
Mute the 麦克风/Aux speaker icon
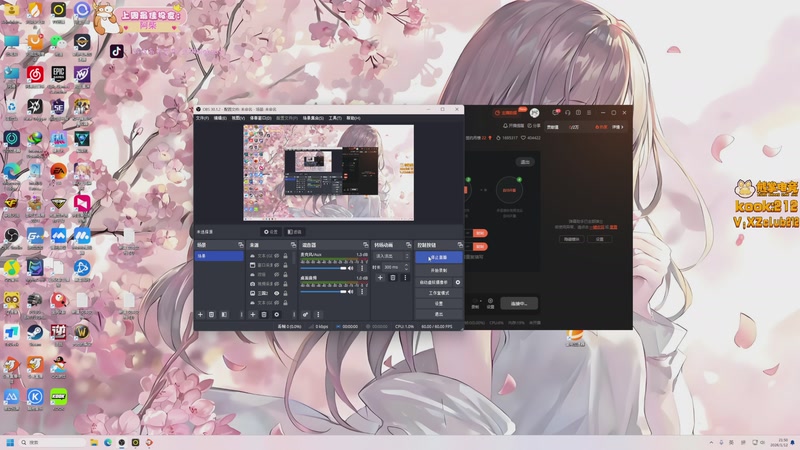pos(351,268)
